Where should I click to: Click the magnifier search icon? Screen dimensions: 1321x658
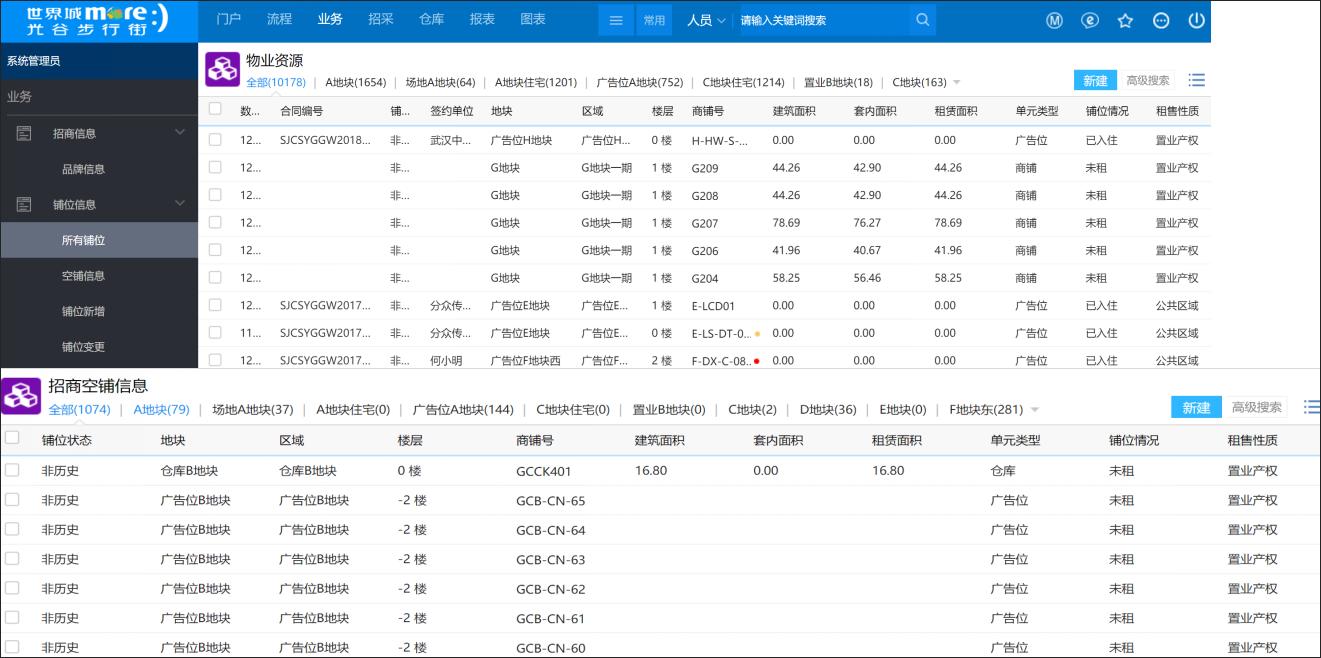pyautogui.click(x=922, y=20)
